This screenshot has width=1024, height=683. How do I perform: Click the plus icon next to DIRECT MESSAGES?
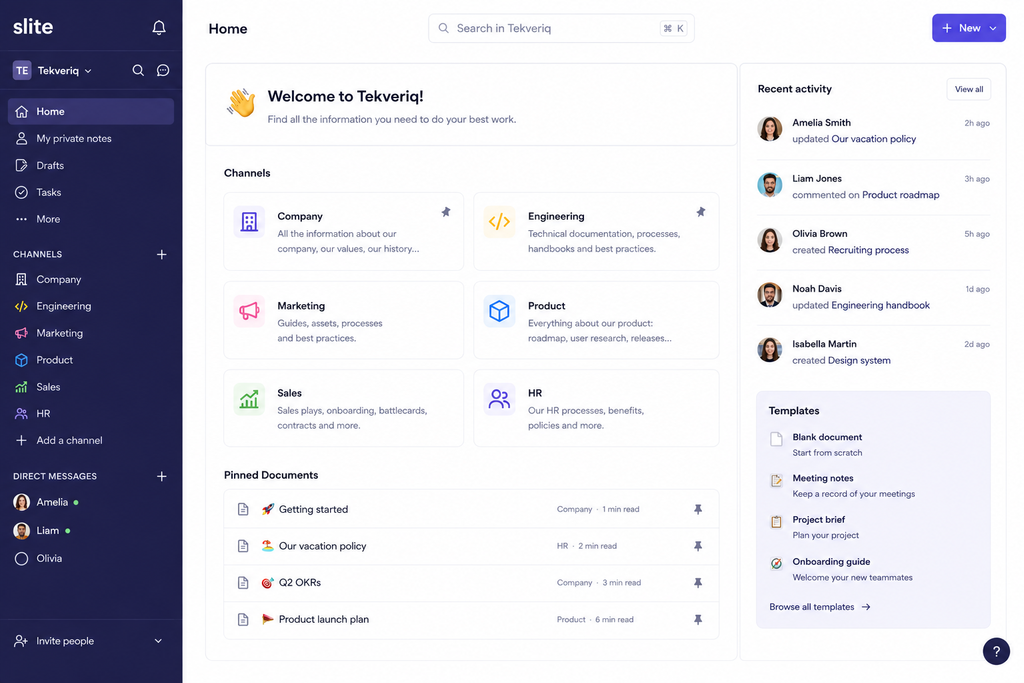click(161, 476)
